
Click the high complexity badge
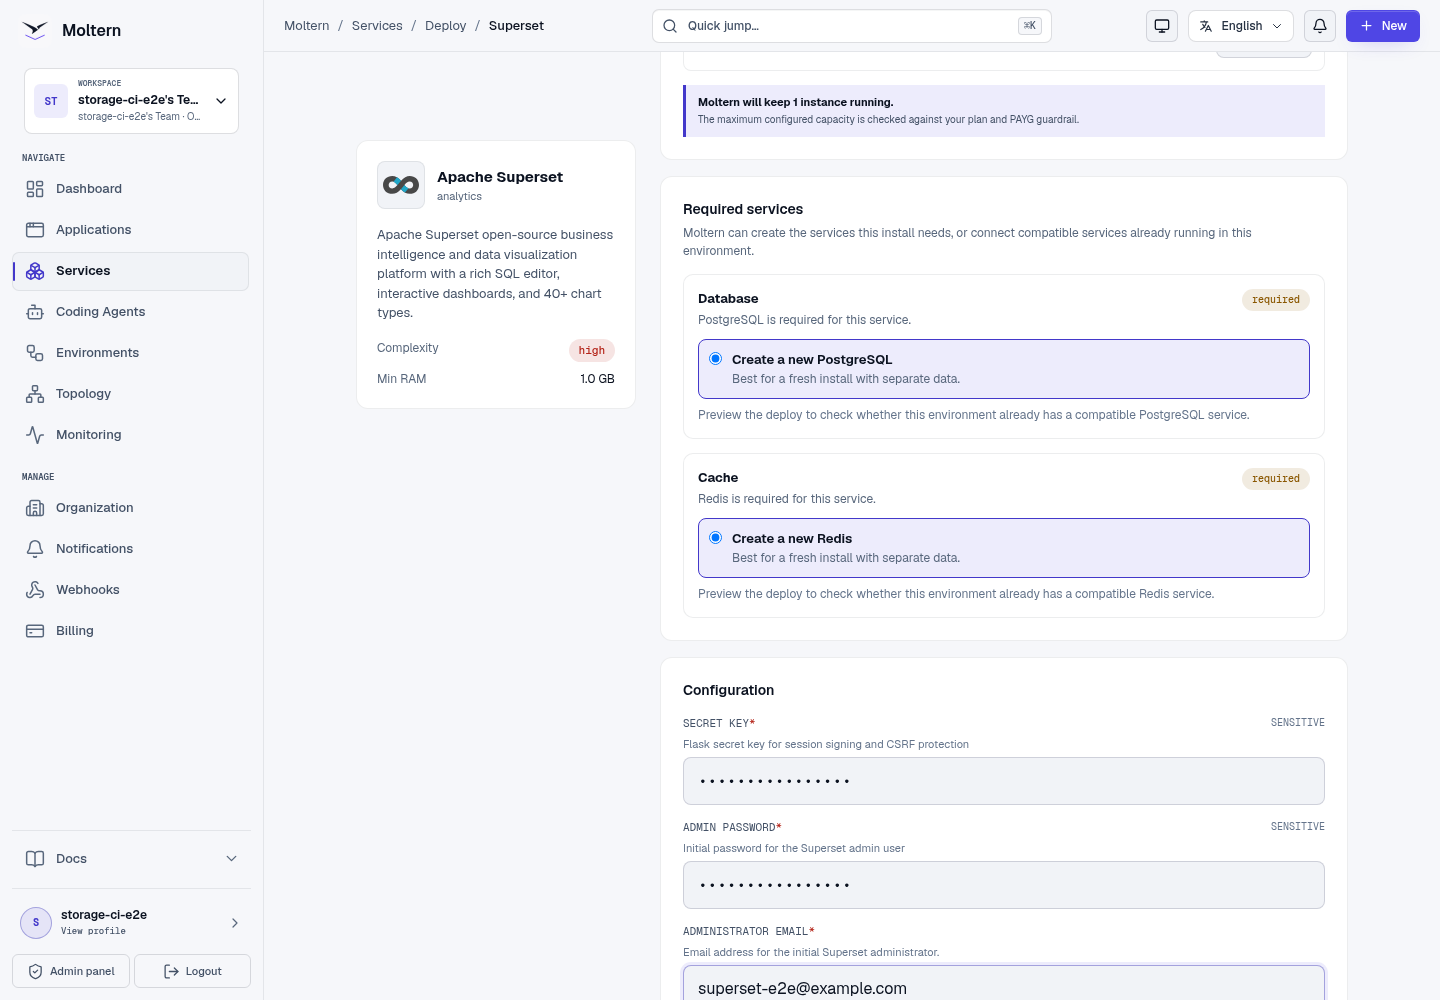pyautogui.click(x=592, y=351)
